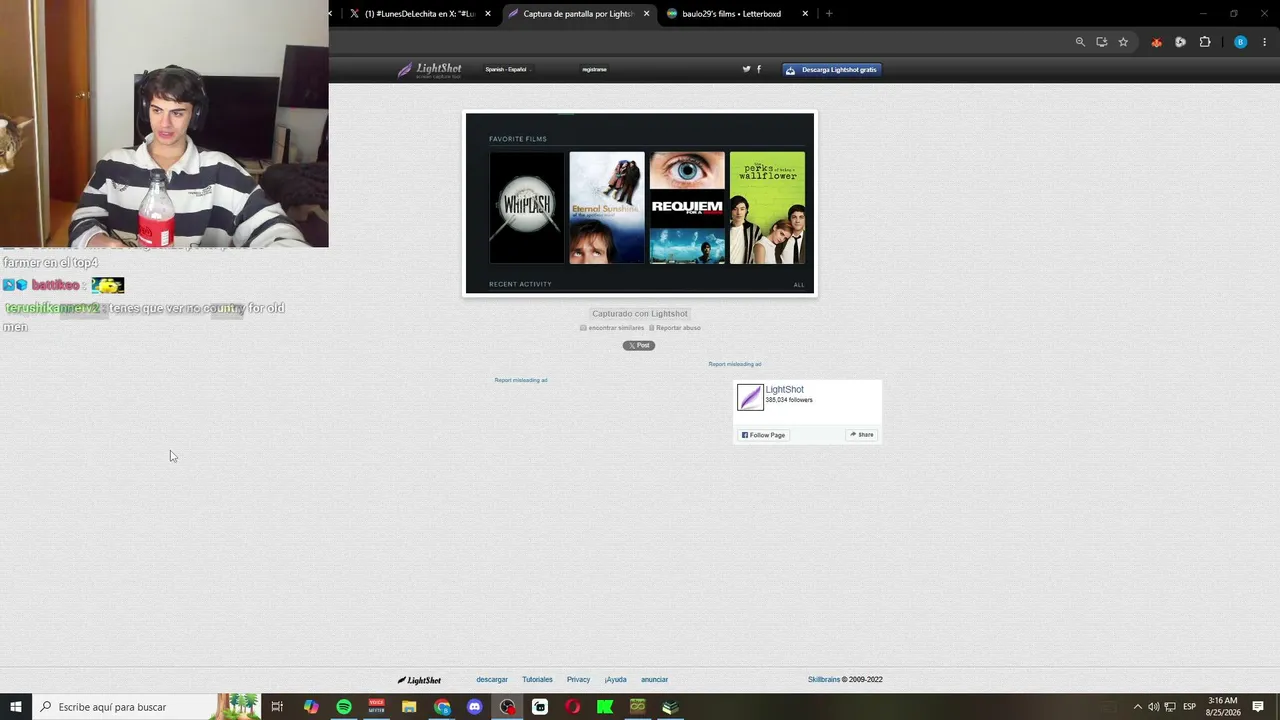Open LightShot's Facebook icon in header
The image size is (1280, 720).
coord(759,69)
